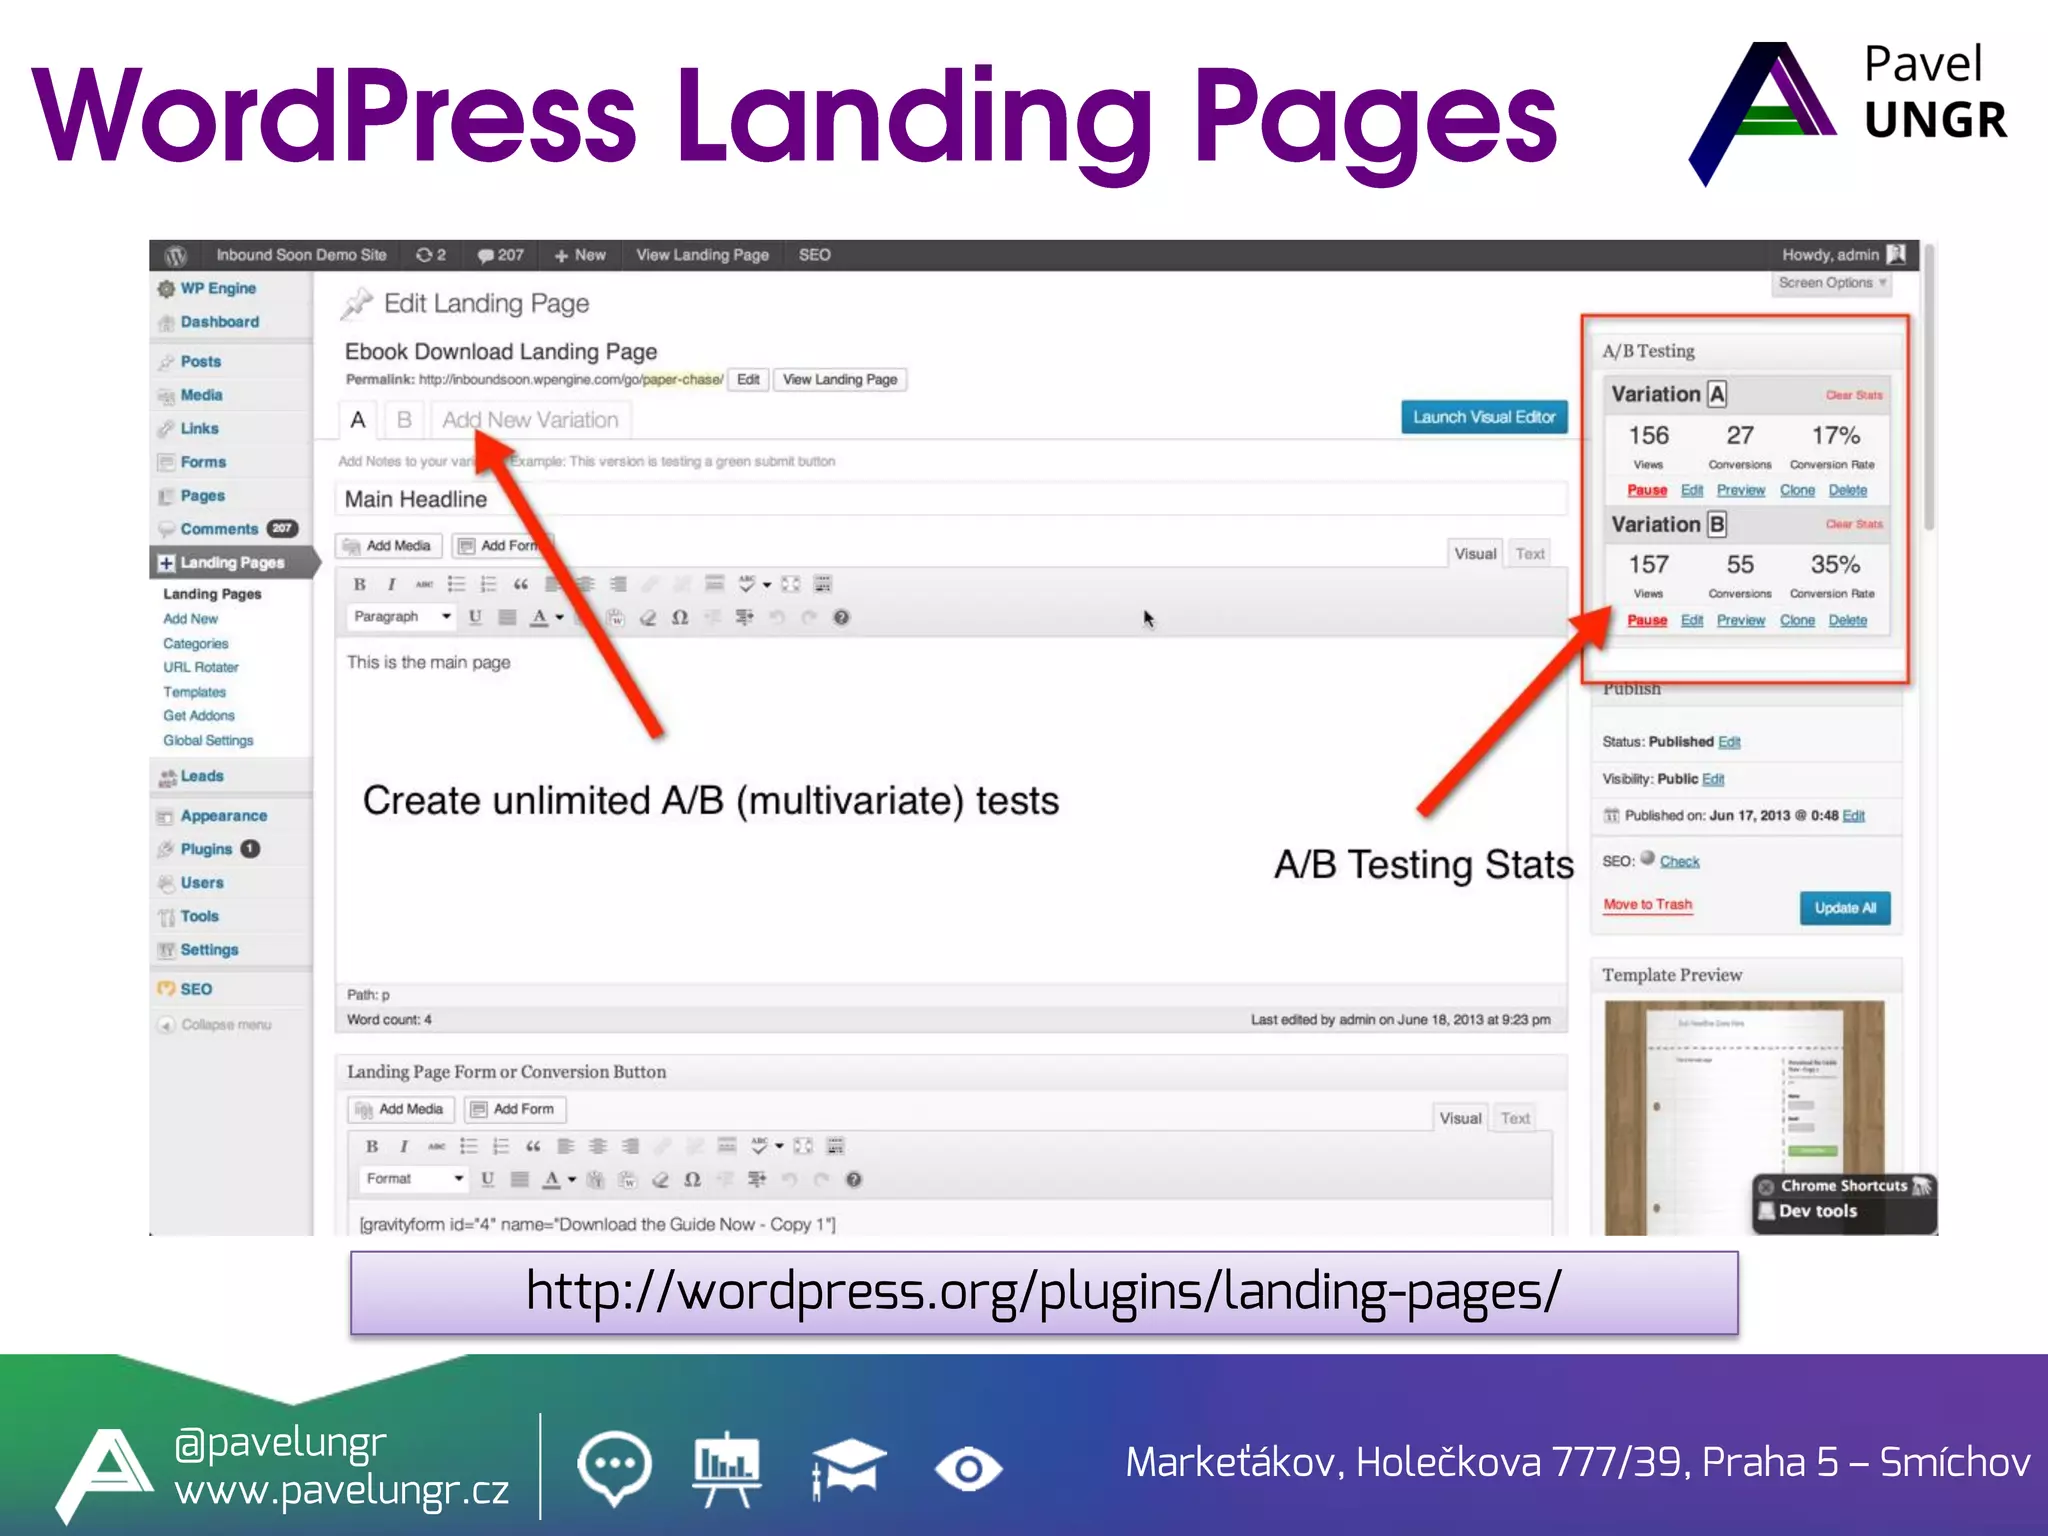
Task: Show kitchen sink toolbar row in the main editor
Action: [x=823, y=584]
